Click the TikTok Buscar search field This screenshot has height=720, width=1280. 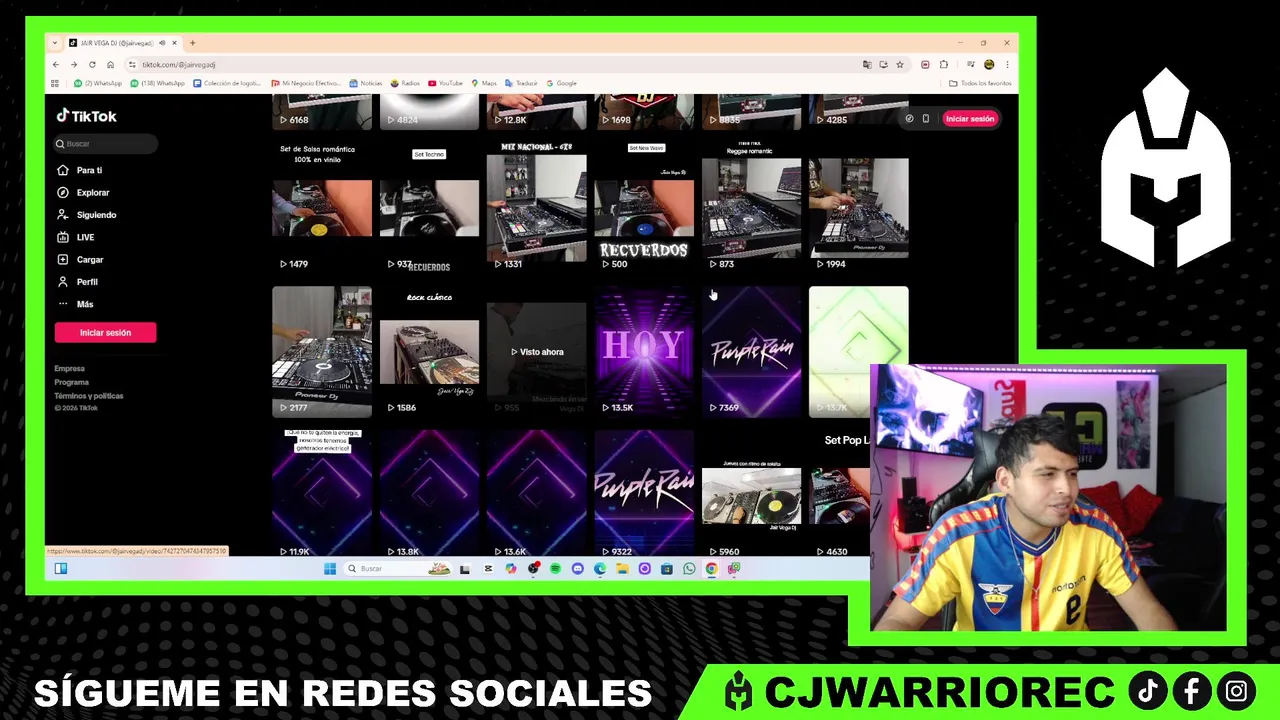(106, 144)
